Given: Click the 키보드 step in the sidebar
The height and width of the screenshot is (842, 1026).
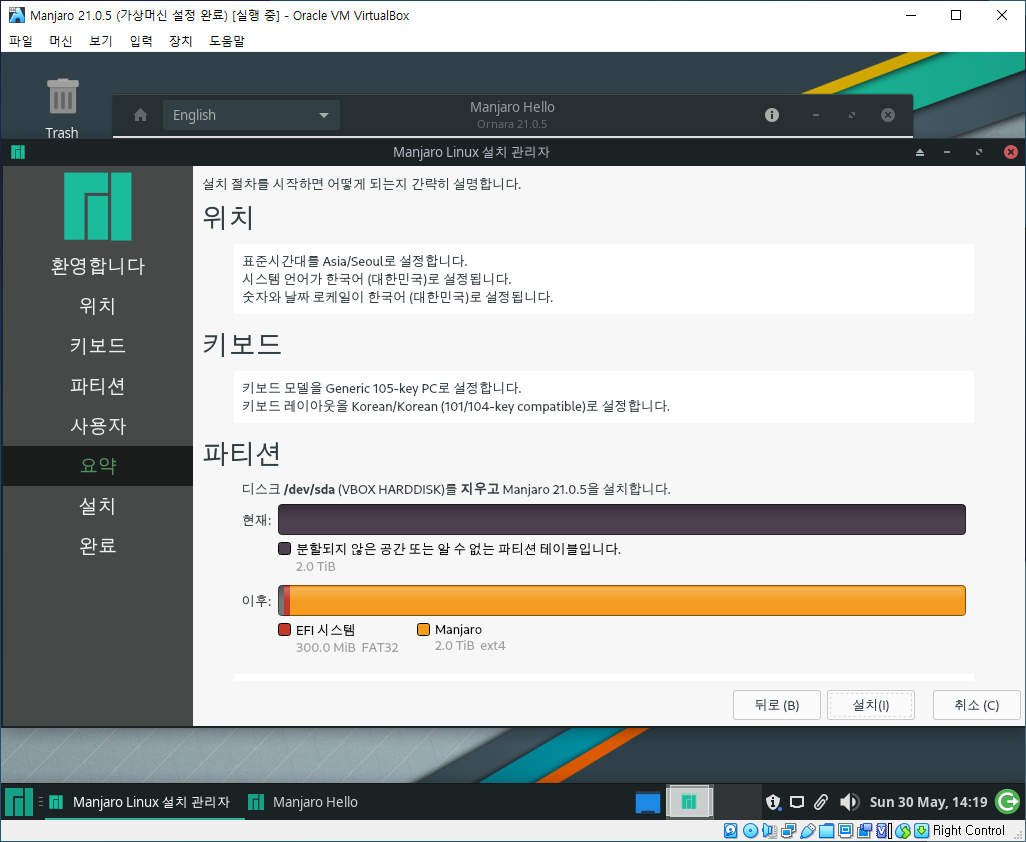Looking at the screenshot, I should click(x=97, y=345).
